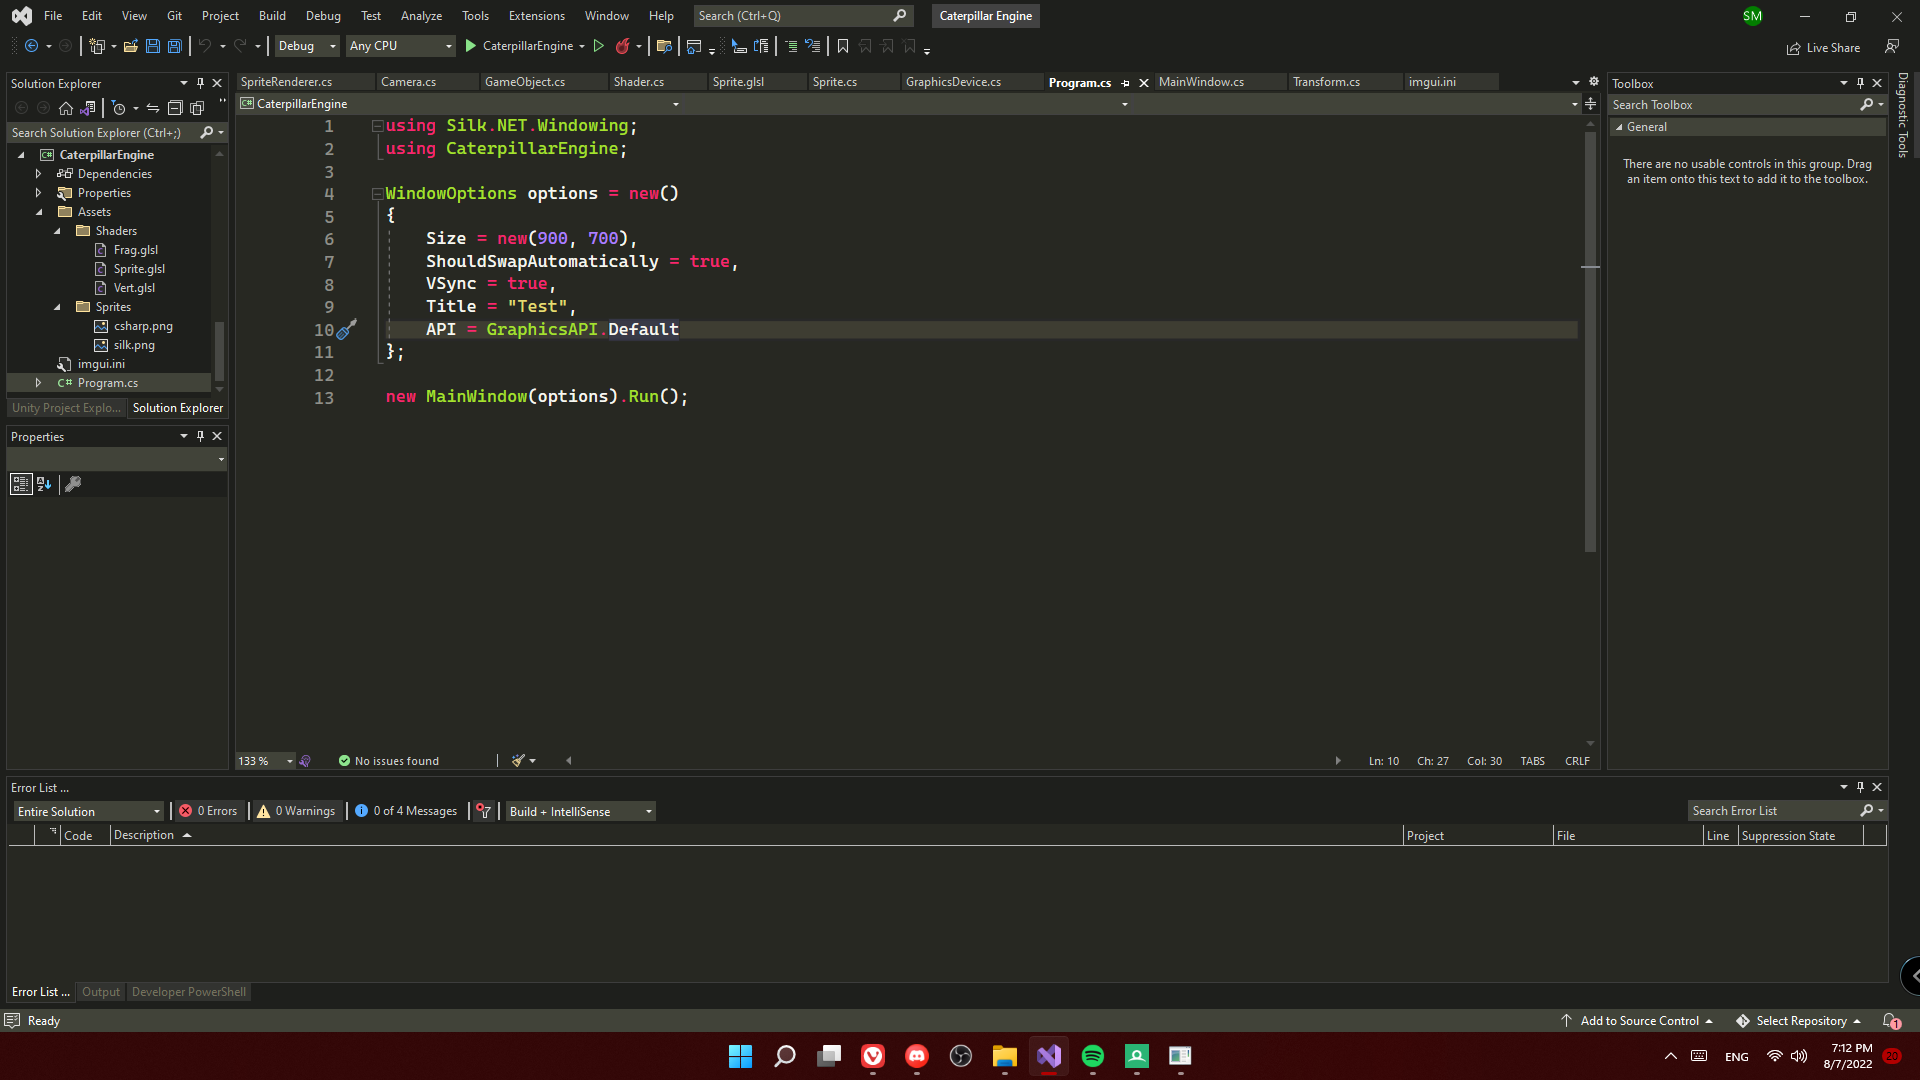Open the Properties pane wrench icon
The height and width of the screenshot is (1080, 1920).
(73, 484)
